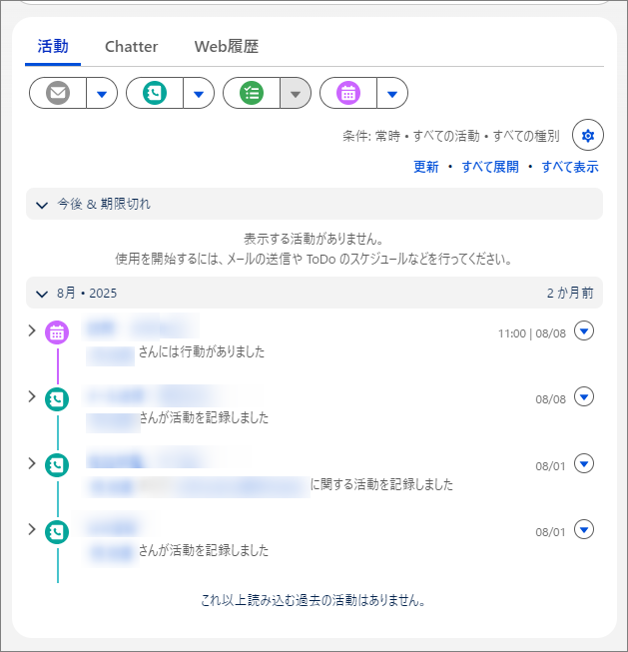Switch to the Chatter tab

coord(131,46)
